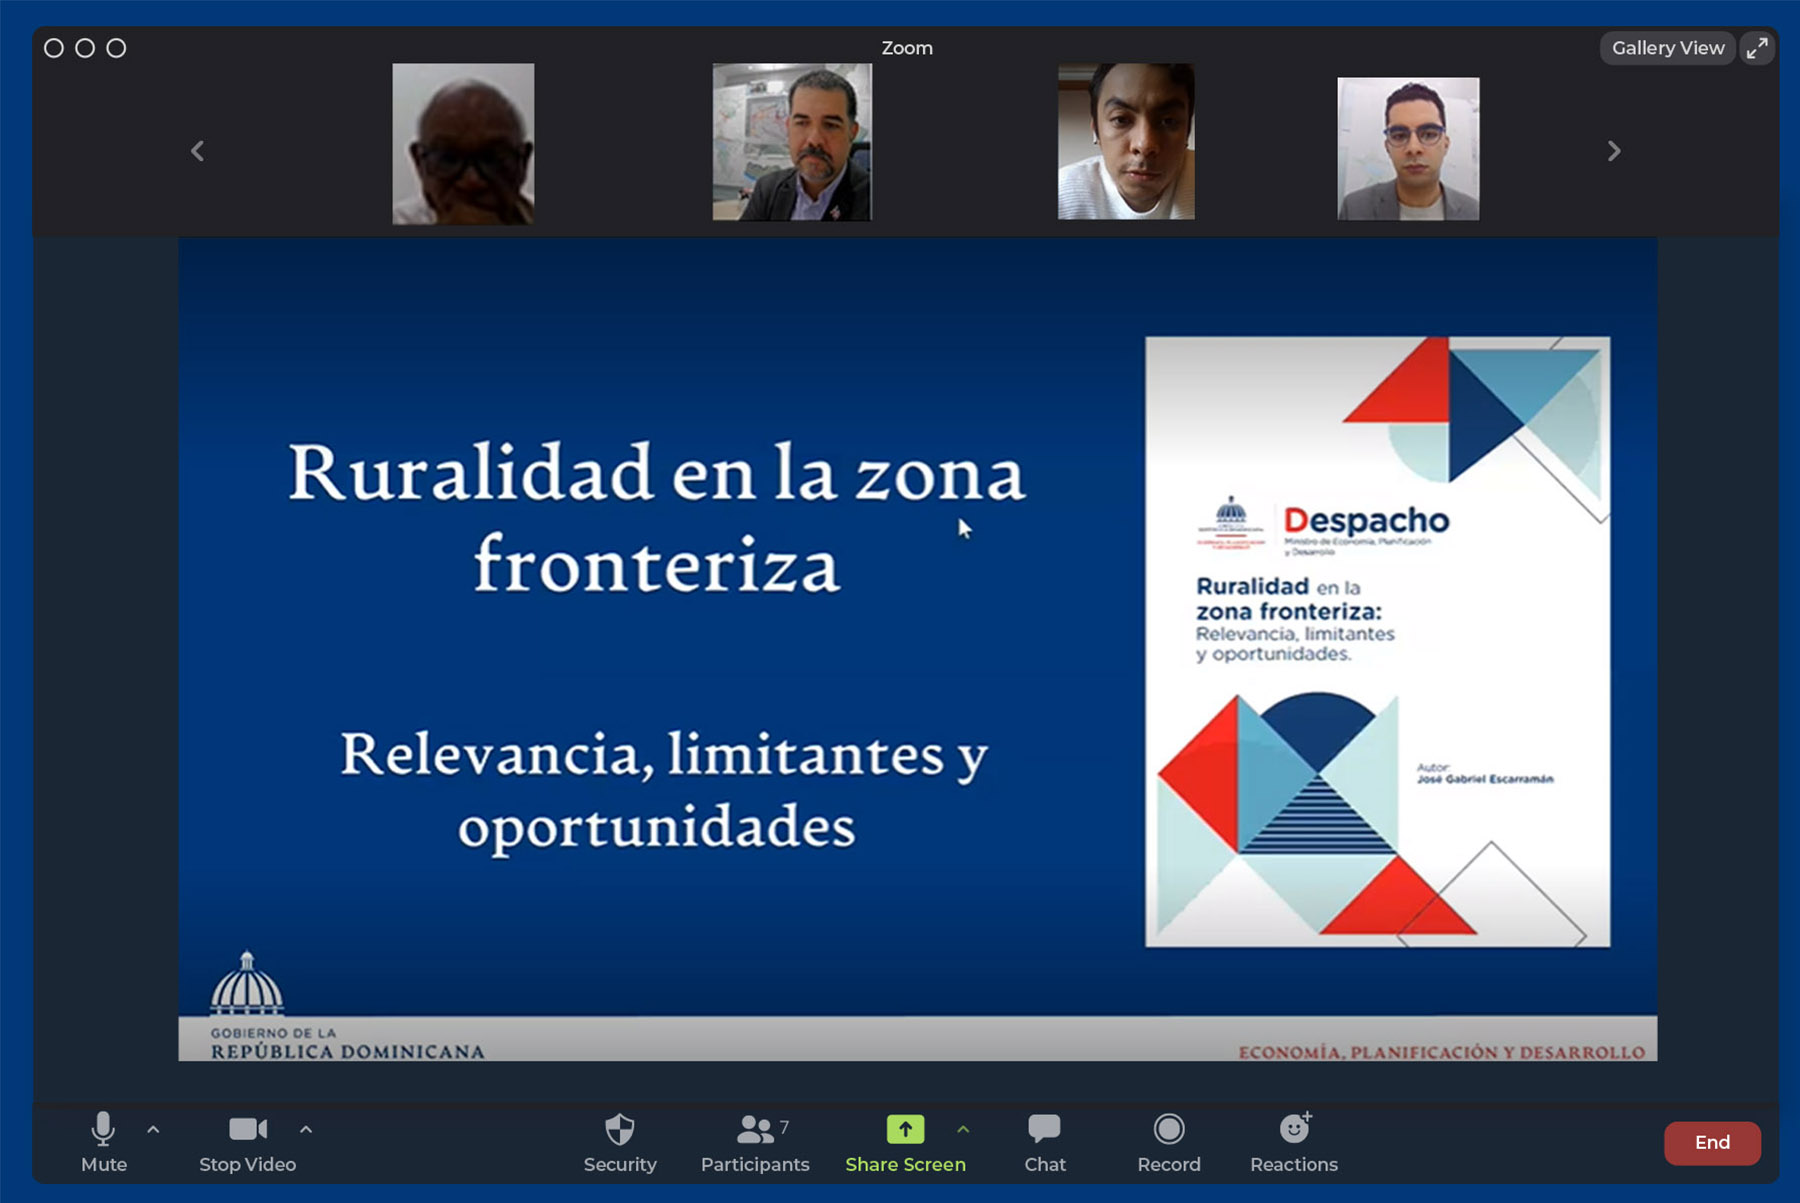Click the green Share Screen icon
The width and height of the screenshot is (1800, 1203).
tap(904, 1129)
